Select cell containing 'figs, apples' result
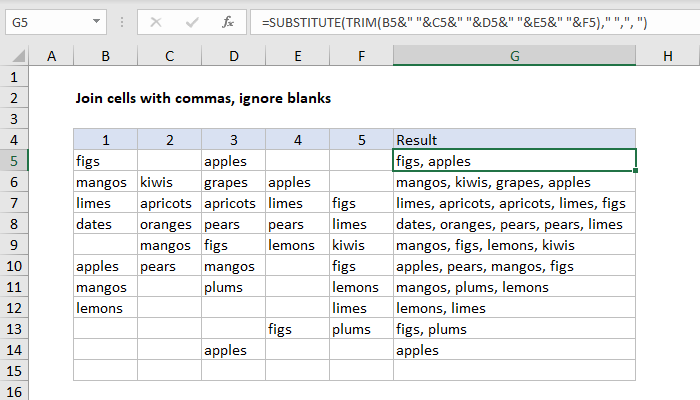Viewport: 700px width, 400px height. 514,160
